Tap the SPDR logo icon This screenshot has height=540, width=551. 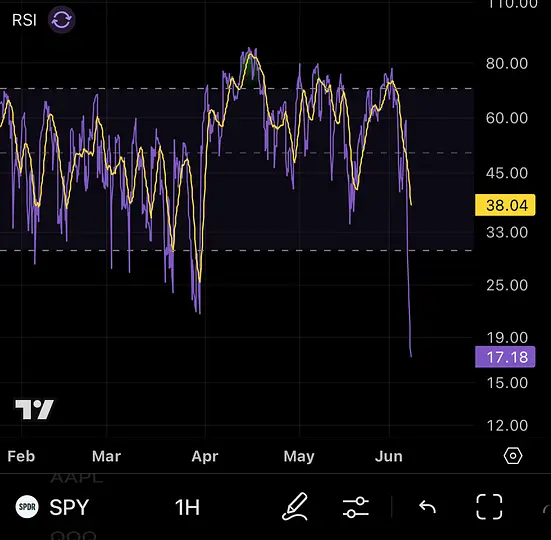[27, 507]
